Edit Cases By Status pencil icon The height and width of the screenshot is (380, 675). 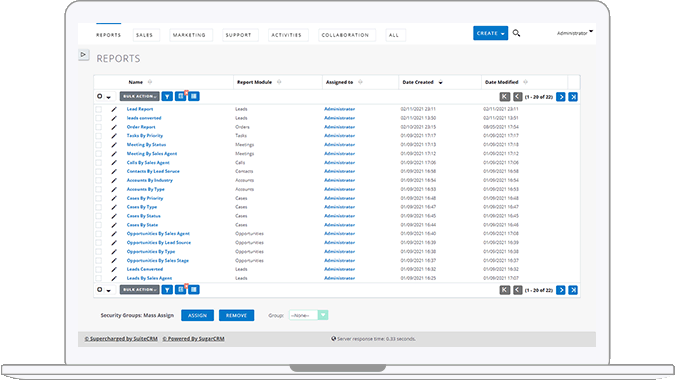(x=114, y=216)
